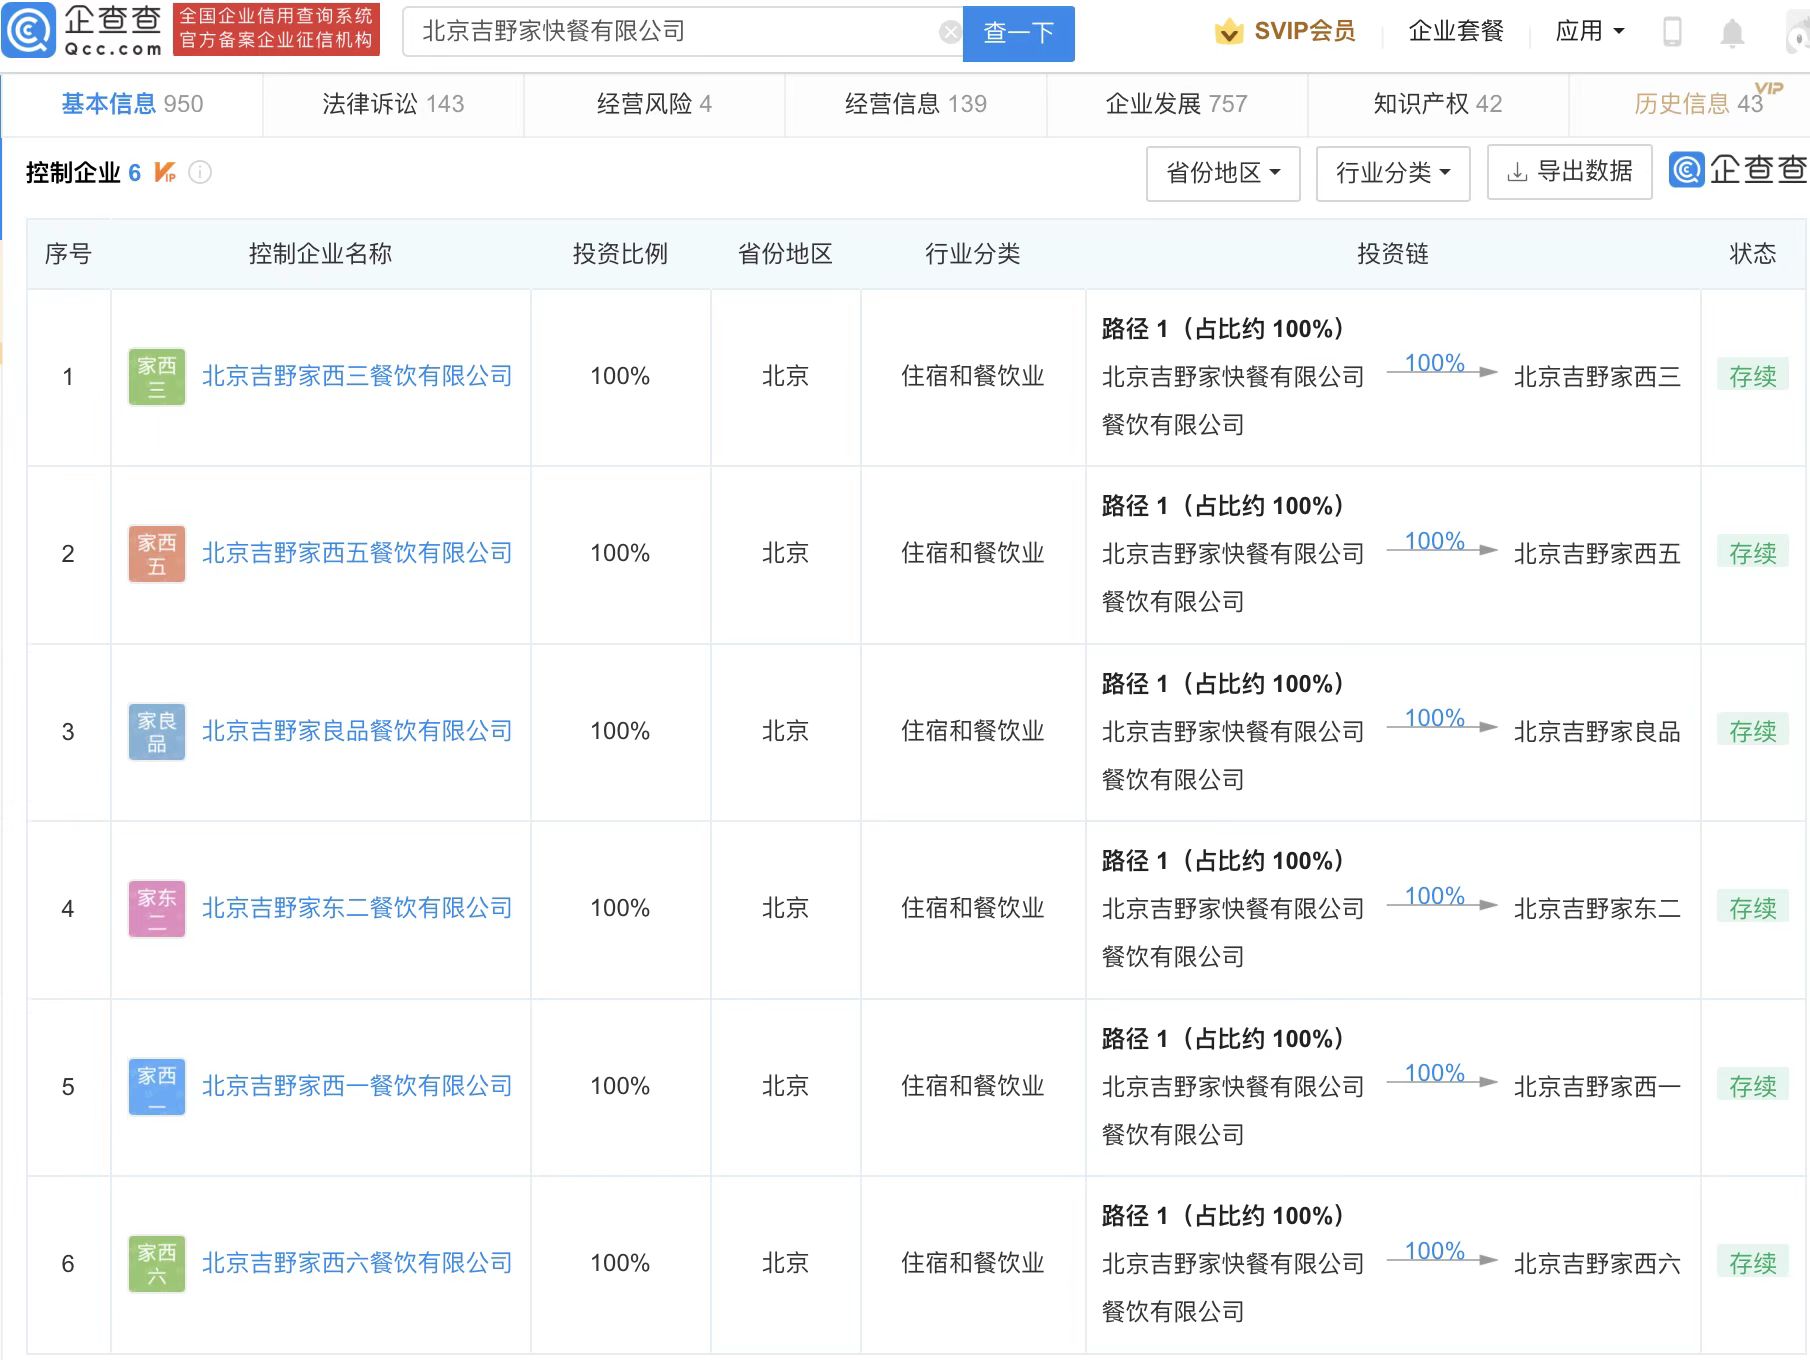The image size is (1810, 1360).
Task: Switch to the 知识产权 tab
Action: coord(1437,104)
